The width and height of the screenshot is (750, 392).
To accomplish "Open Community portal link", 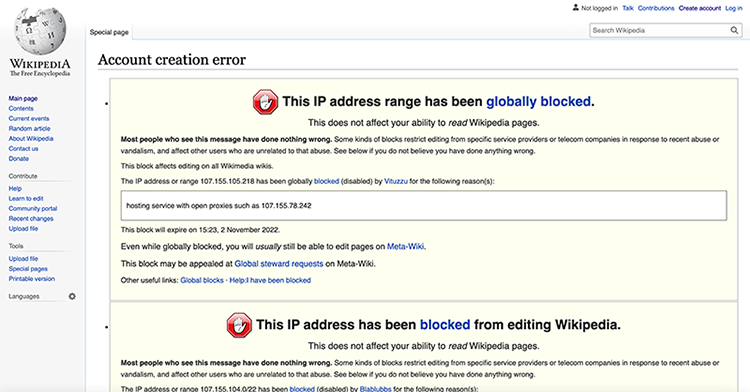I will 33,208.
